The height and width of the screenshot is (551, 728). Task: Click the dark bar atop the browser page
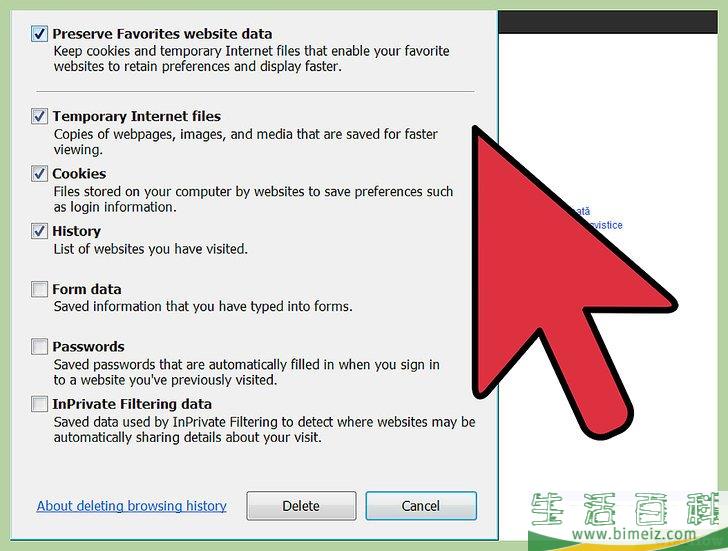tap(608, 22)
